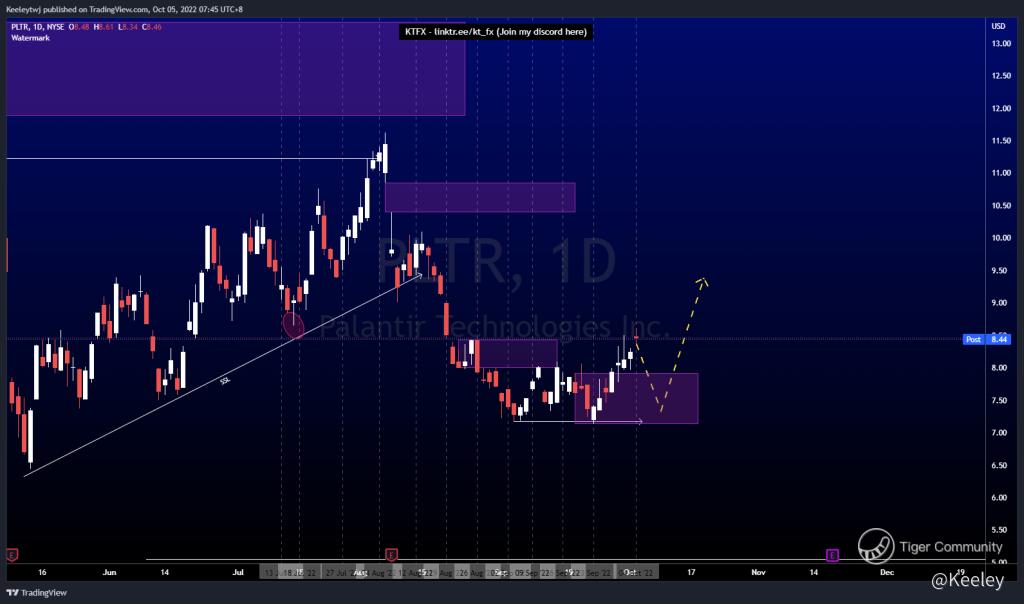Open the KTFX linktr.ee discord text box

point(496,32)
